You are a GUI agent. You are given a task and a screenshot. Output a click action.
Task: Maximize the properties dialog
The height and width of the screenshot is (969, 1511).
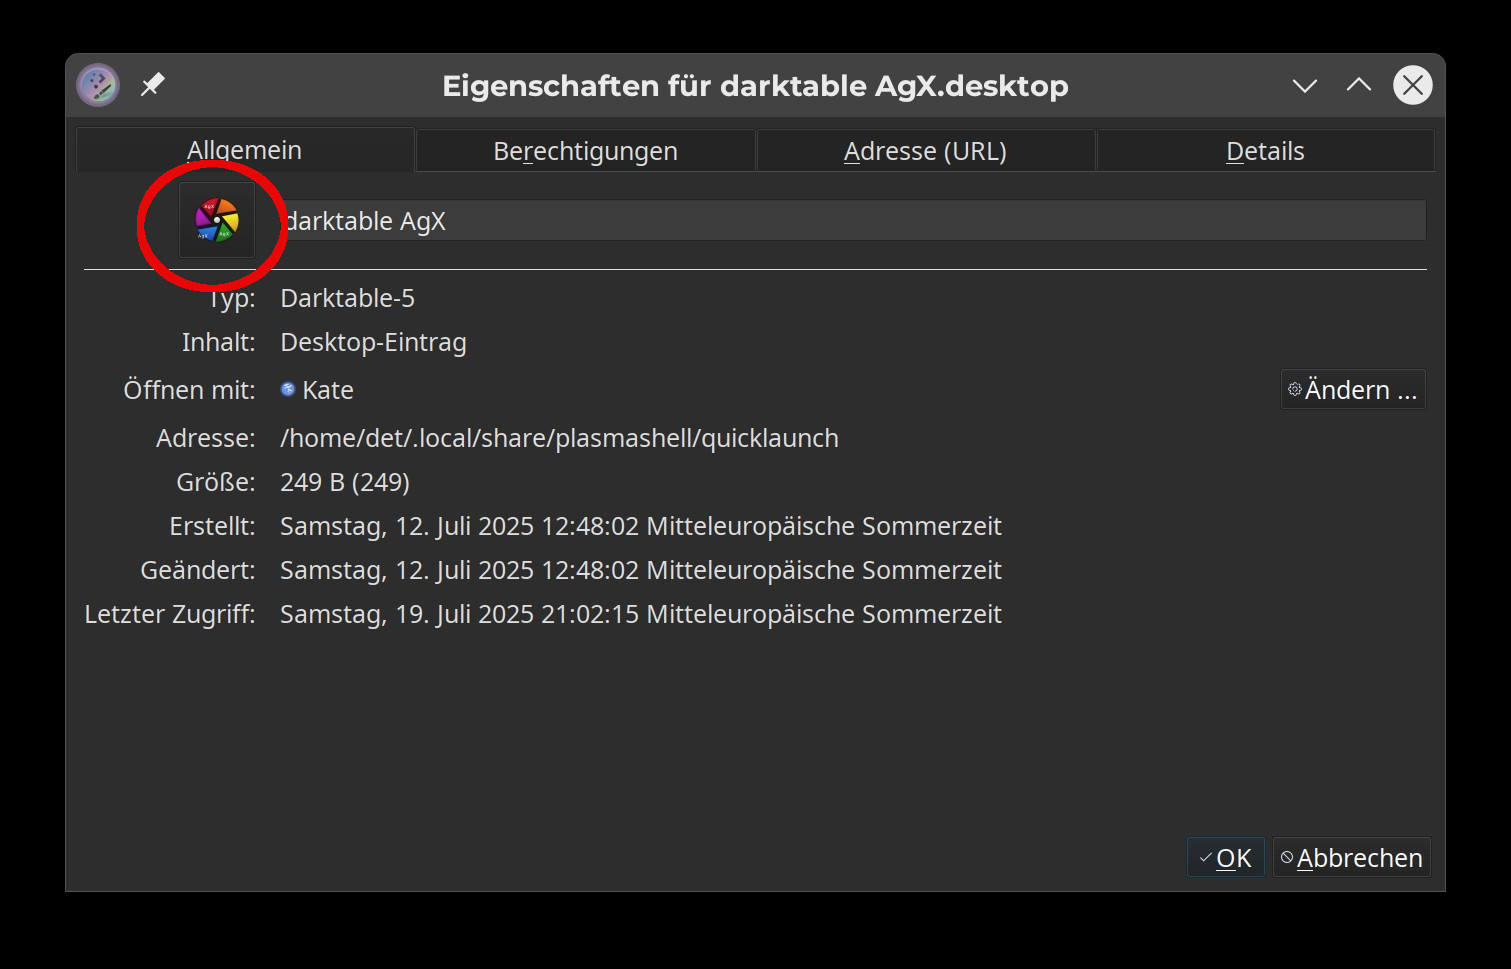[1358, 85]
